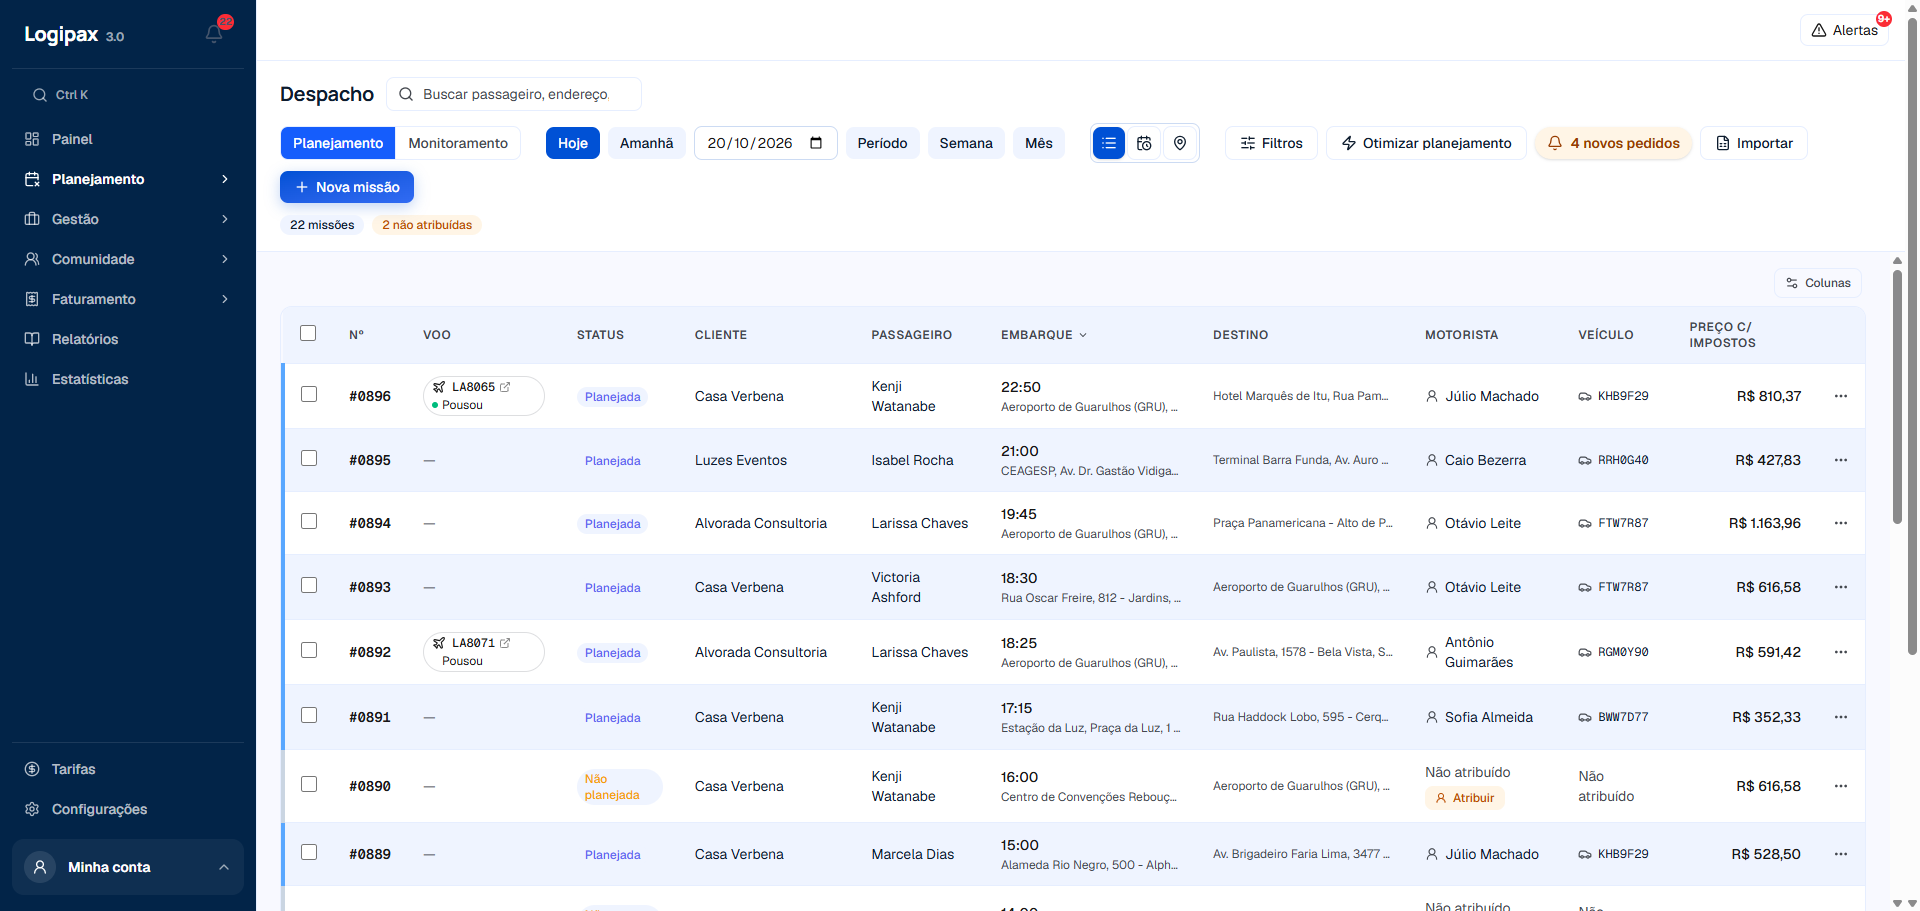
Task: Open row actions menu for mission #0895
Action: [1840, 460]
